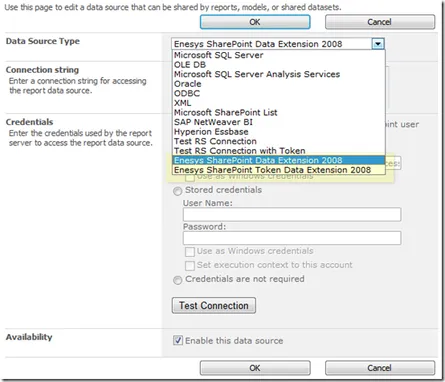Select OLE DB from the list
The height and width of the screenshot is (382, 445).
[x=279, y=65]
